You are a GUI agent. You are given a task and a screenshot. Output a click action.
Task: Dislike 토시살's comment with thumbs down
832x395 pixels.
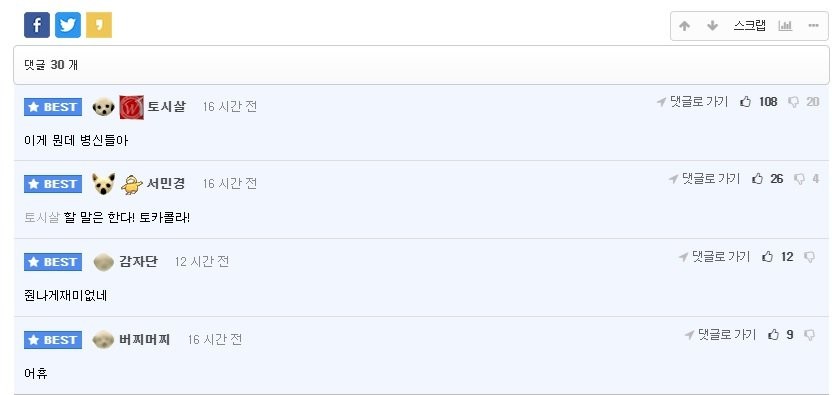(x=793, y=102)
